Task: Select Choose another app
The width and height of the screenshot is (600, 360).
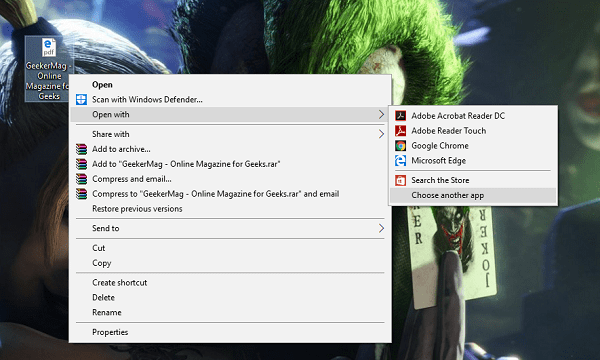Action: pos(473,195)
